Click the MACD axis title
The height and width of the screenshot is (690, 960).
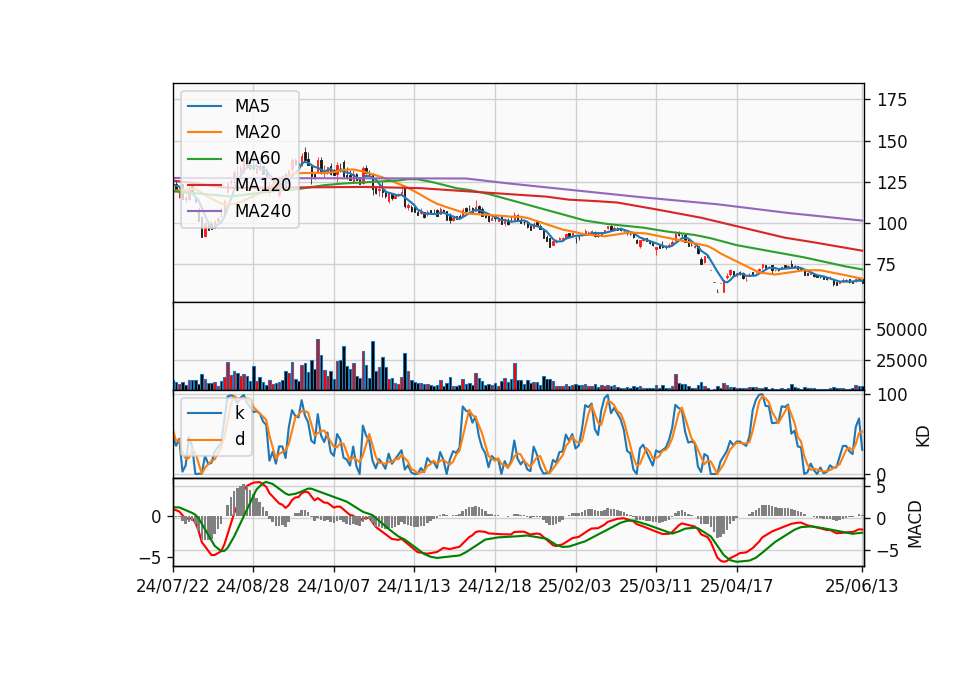pos(915,524)
